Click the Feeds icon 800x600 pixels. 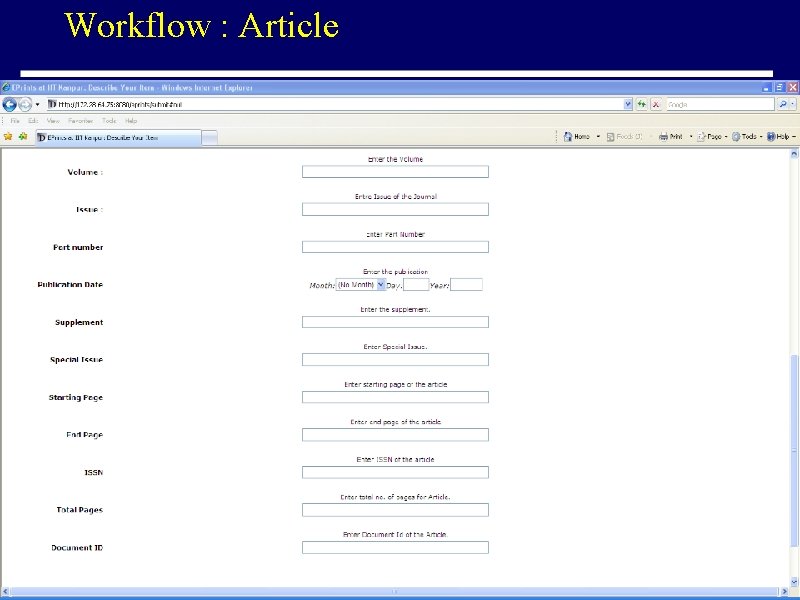pyautogui.click(x=612, y=135)
